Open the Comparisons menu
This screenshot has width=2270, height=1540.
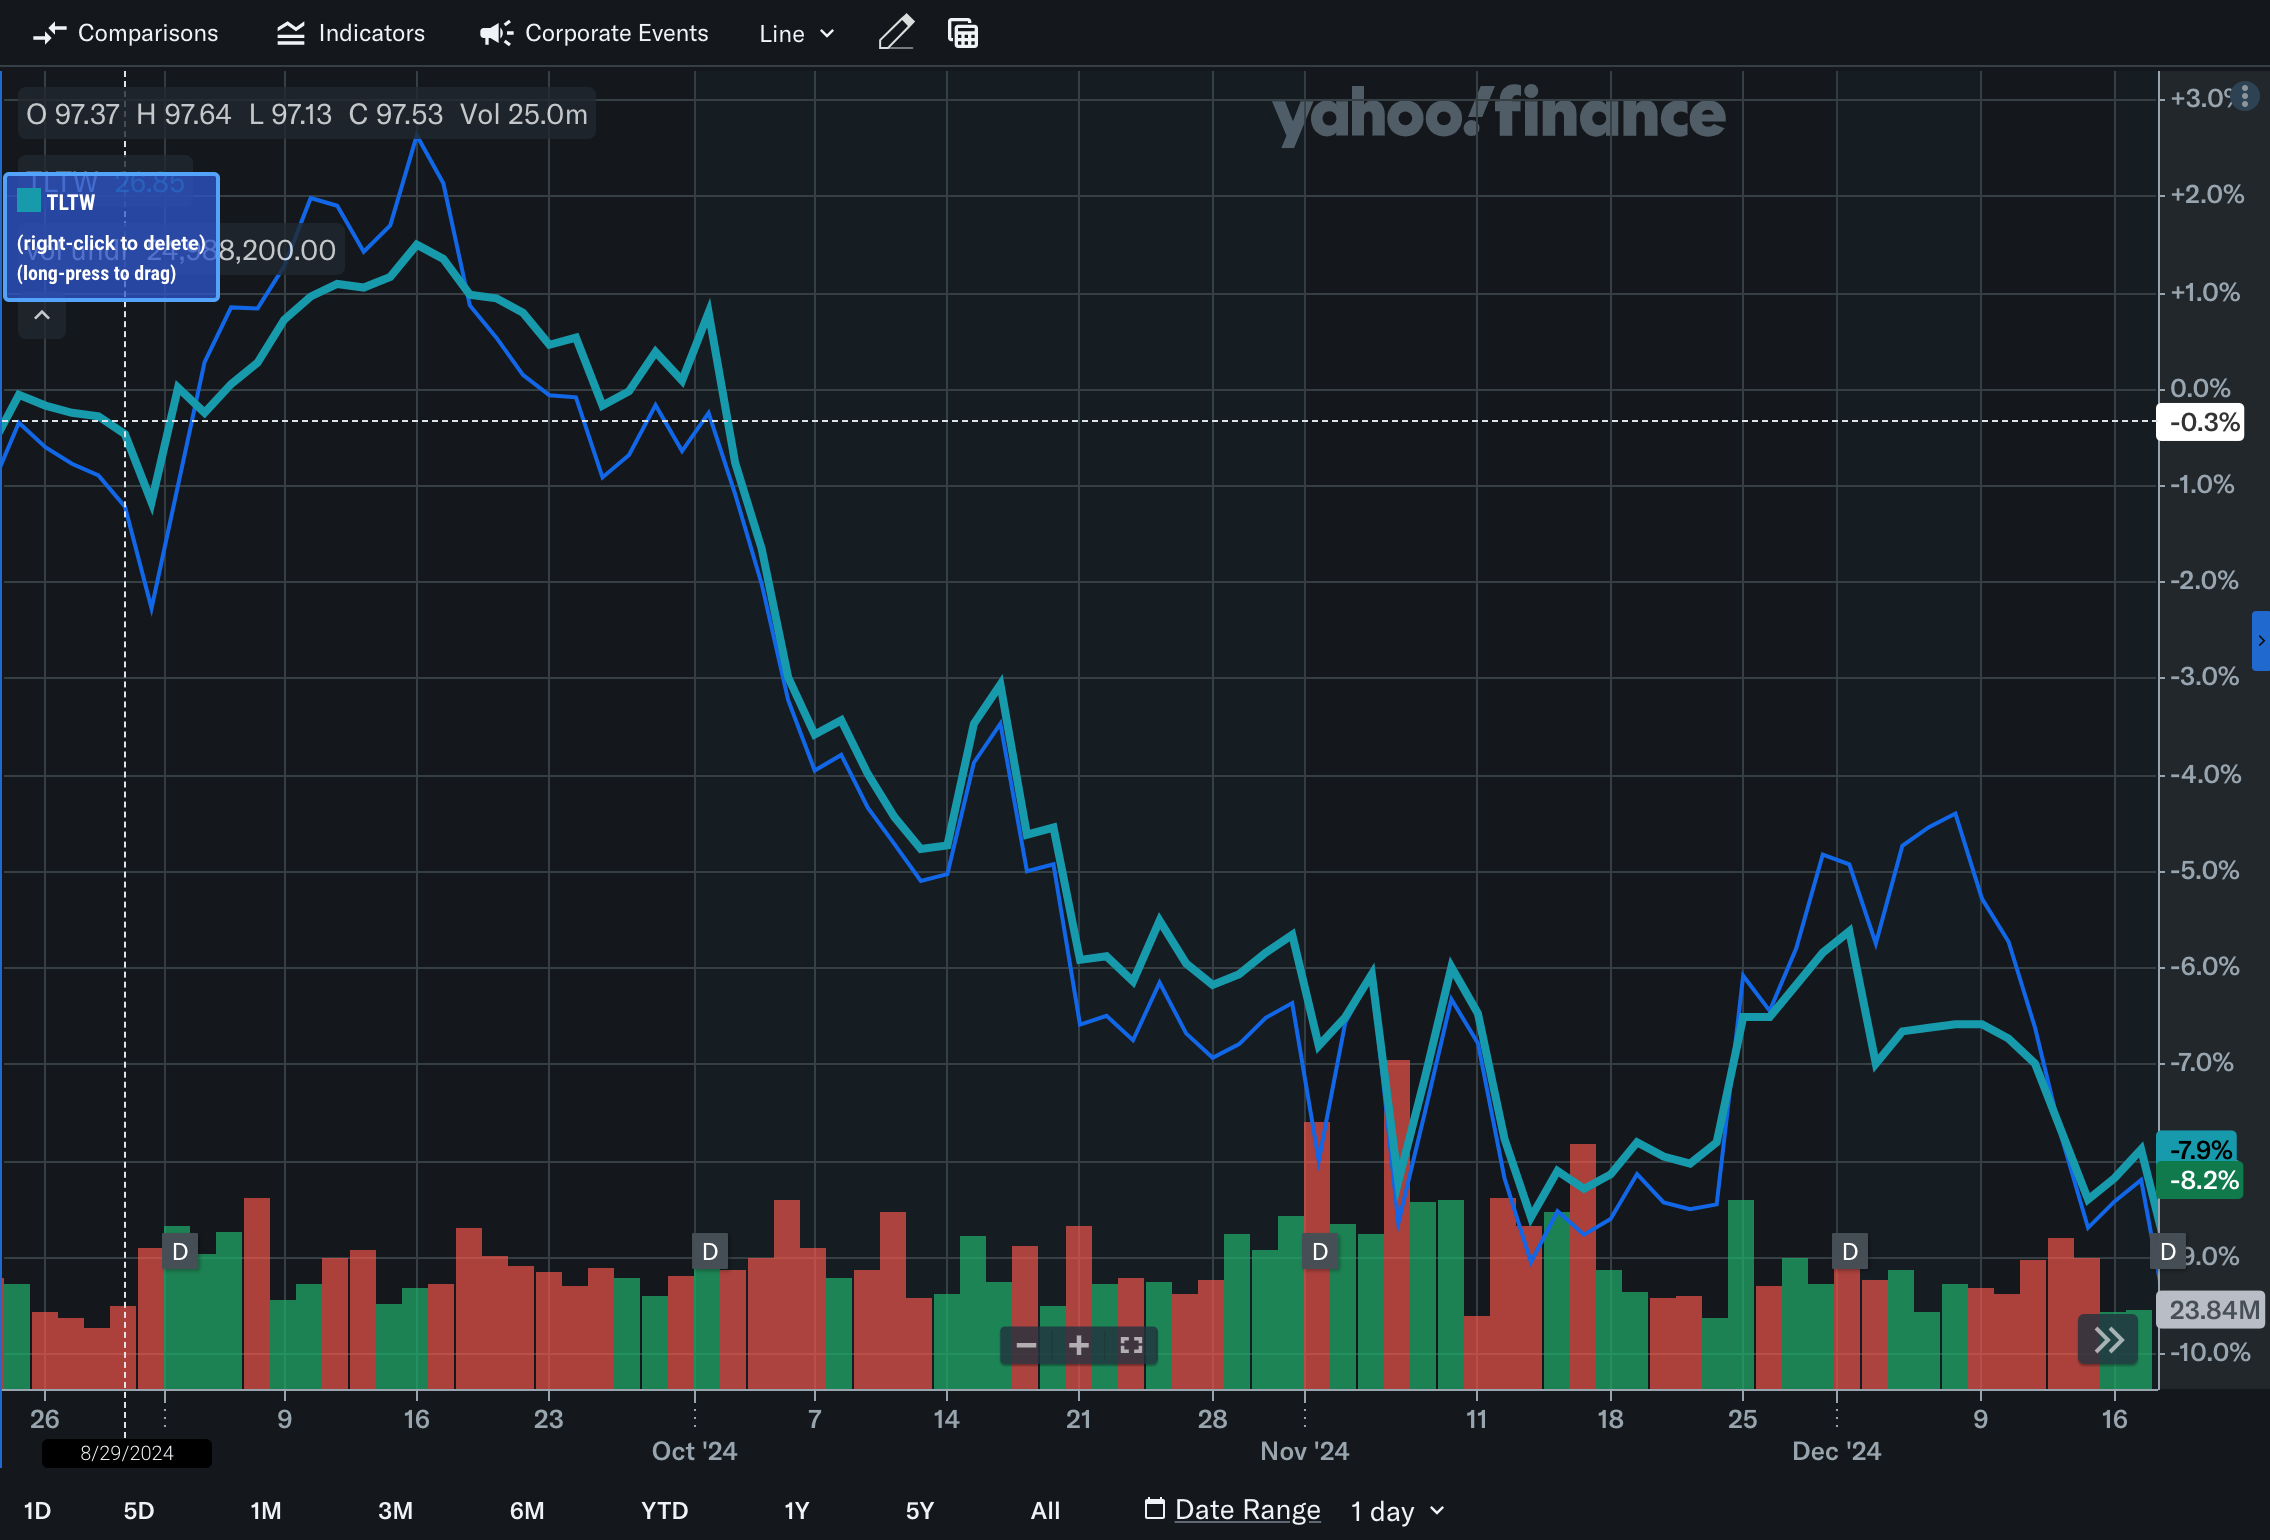pyautogui.click(x=125, y=33)
